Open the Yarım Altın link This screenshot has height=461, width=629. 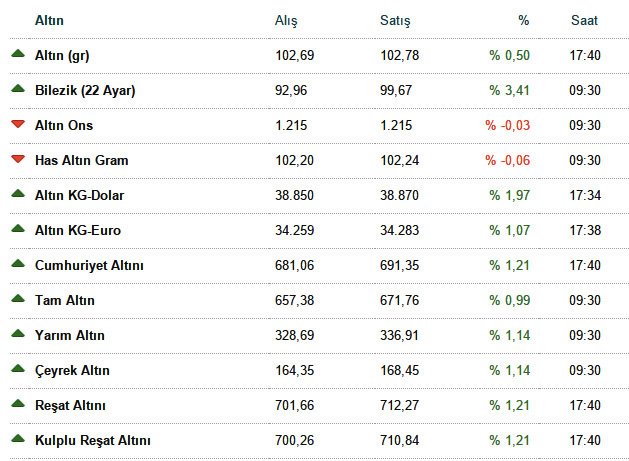point(69,335)
